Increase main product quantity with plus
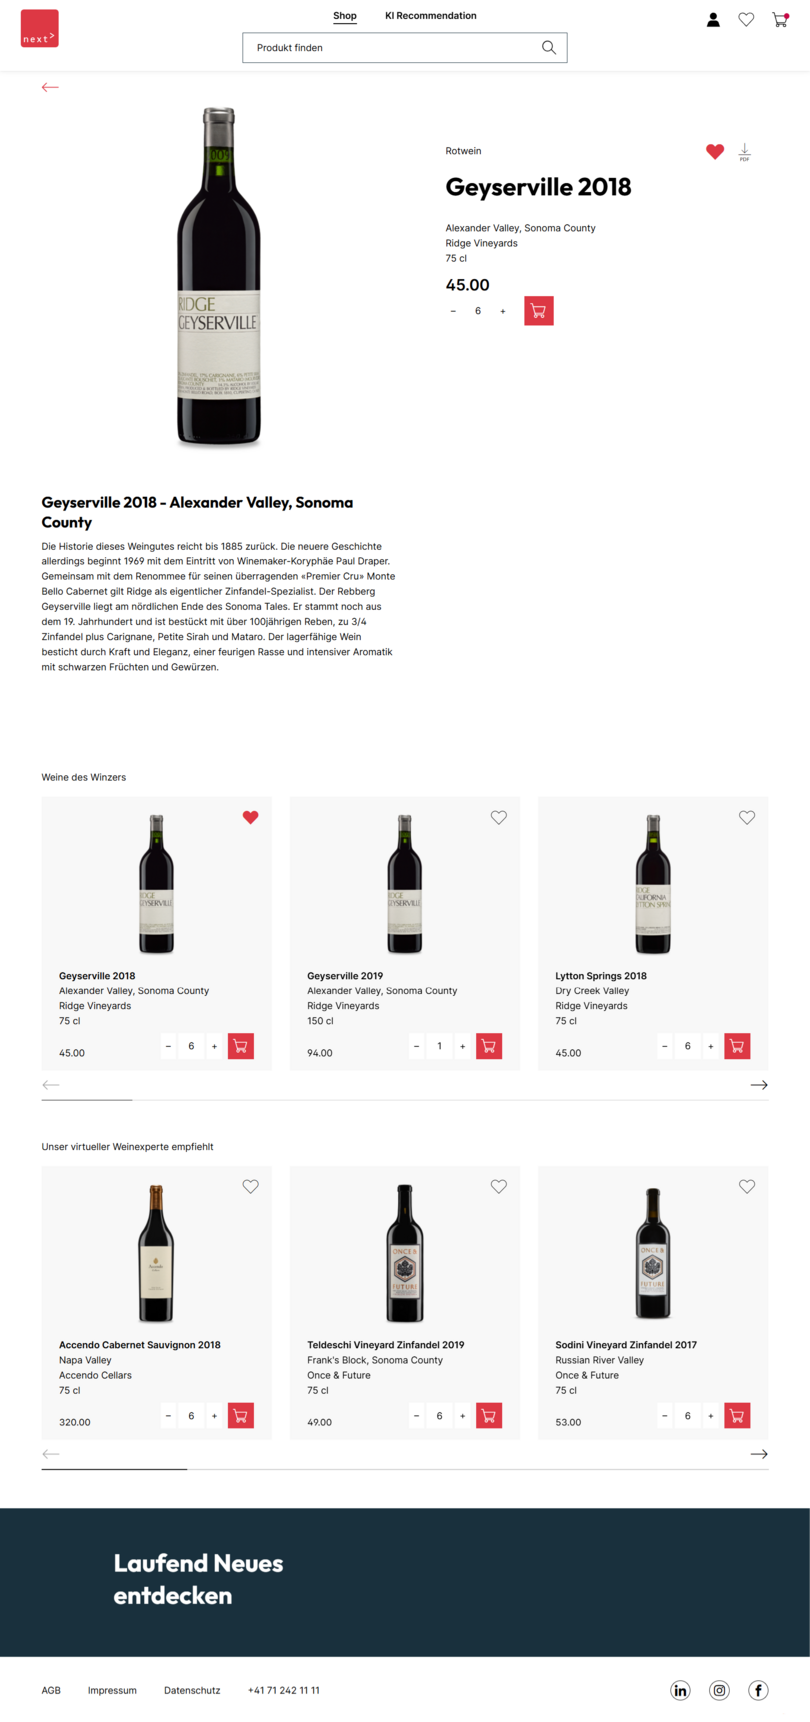810x1722 pixels. pyautogui.click(x=503, y=311)
